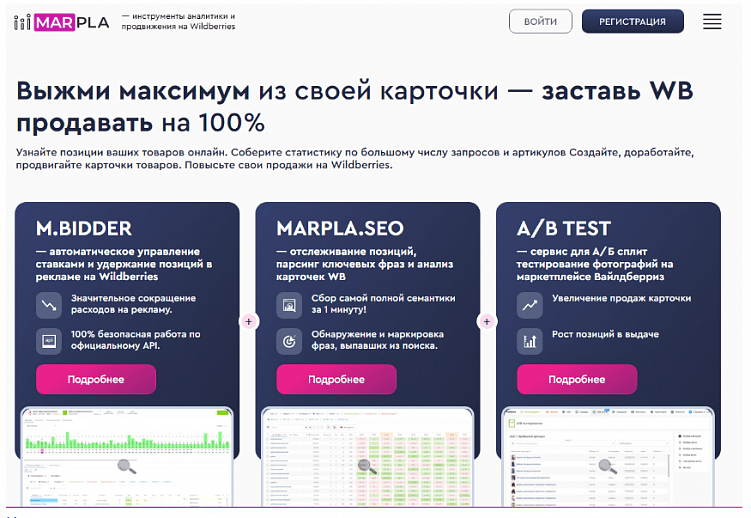Click the A/B TEST card title
This screenshot has width=751, height=518.
pos(564,228)
